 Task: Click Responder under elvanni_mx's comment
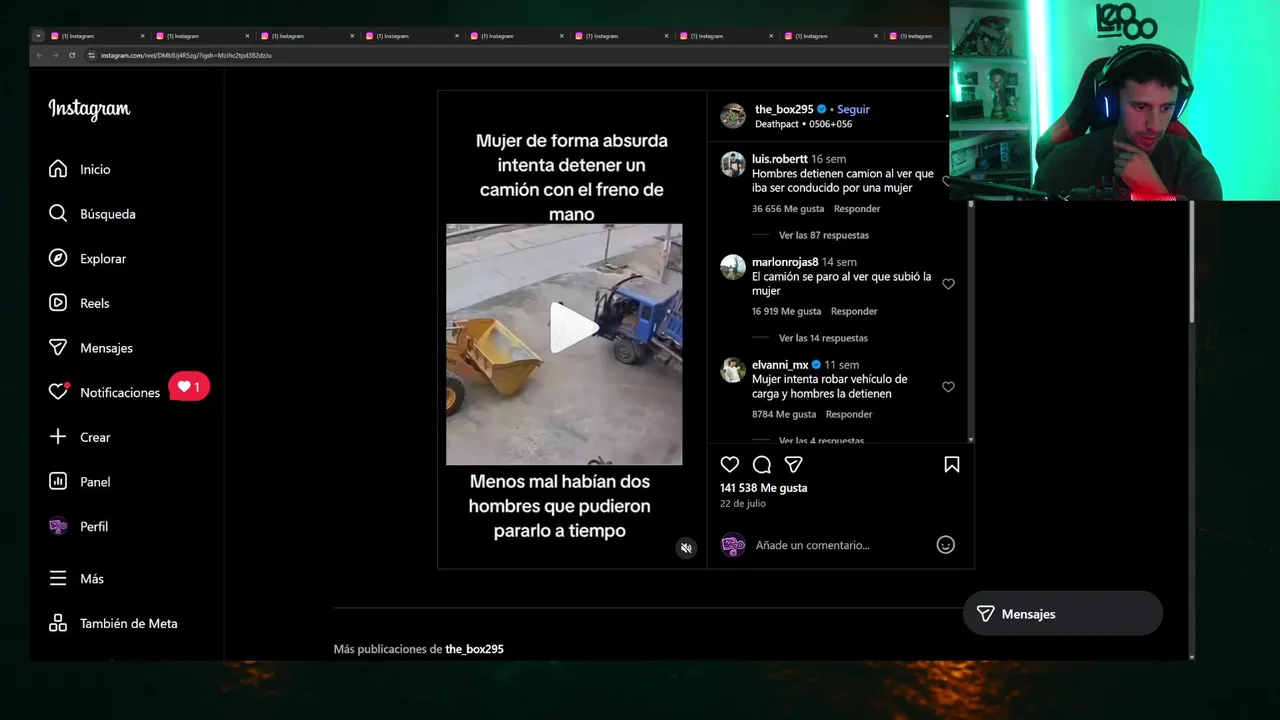click(x=849, y=414)
